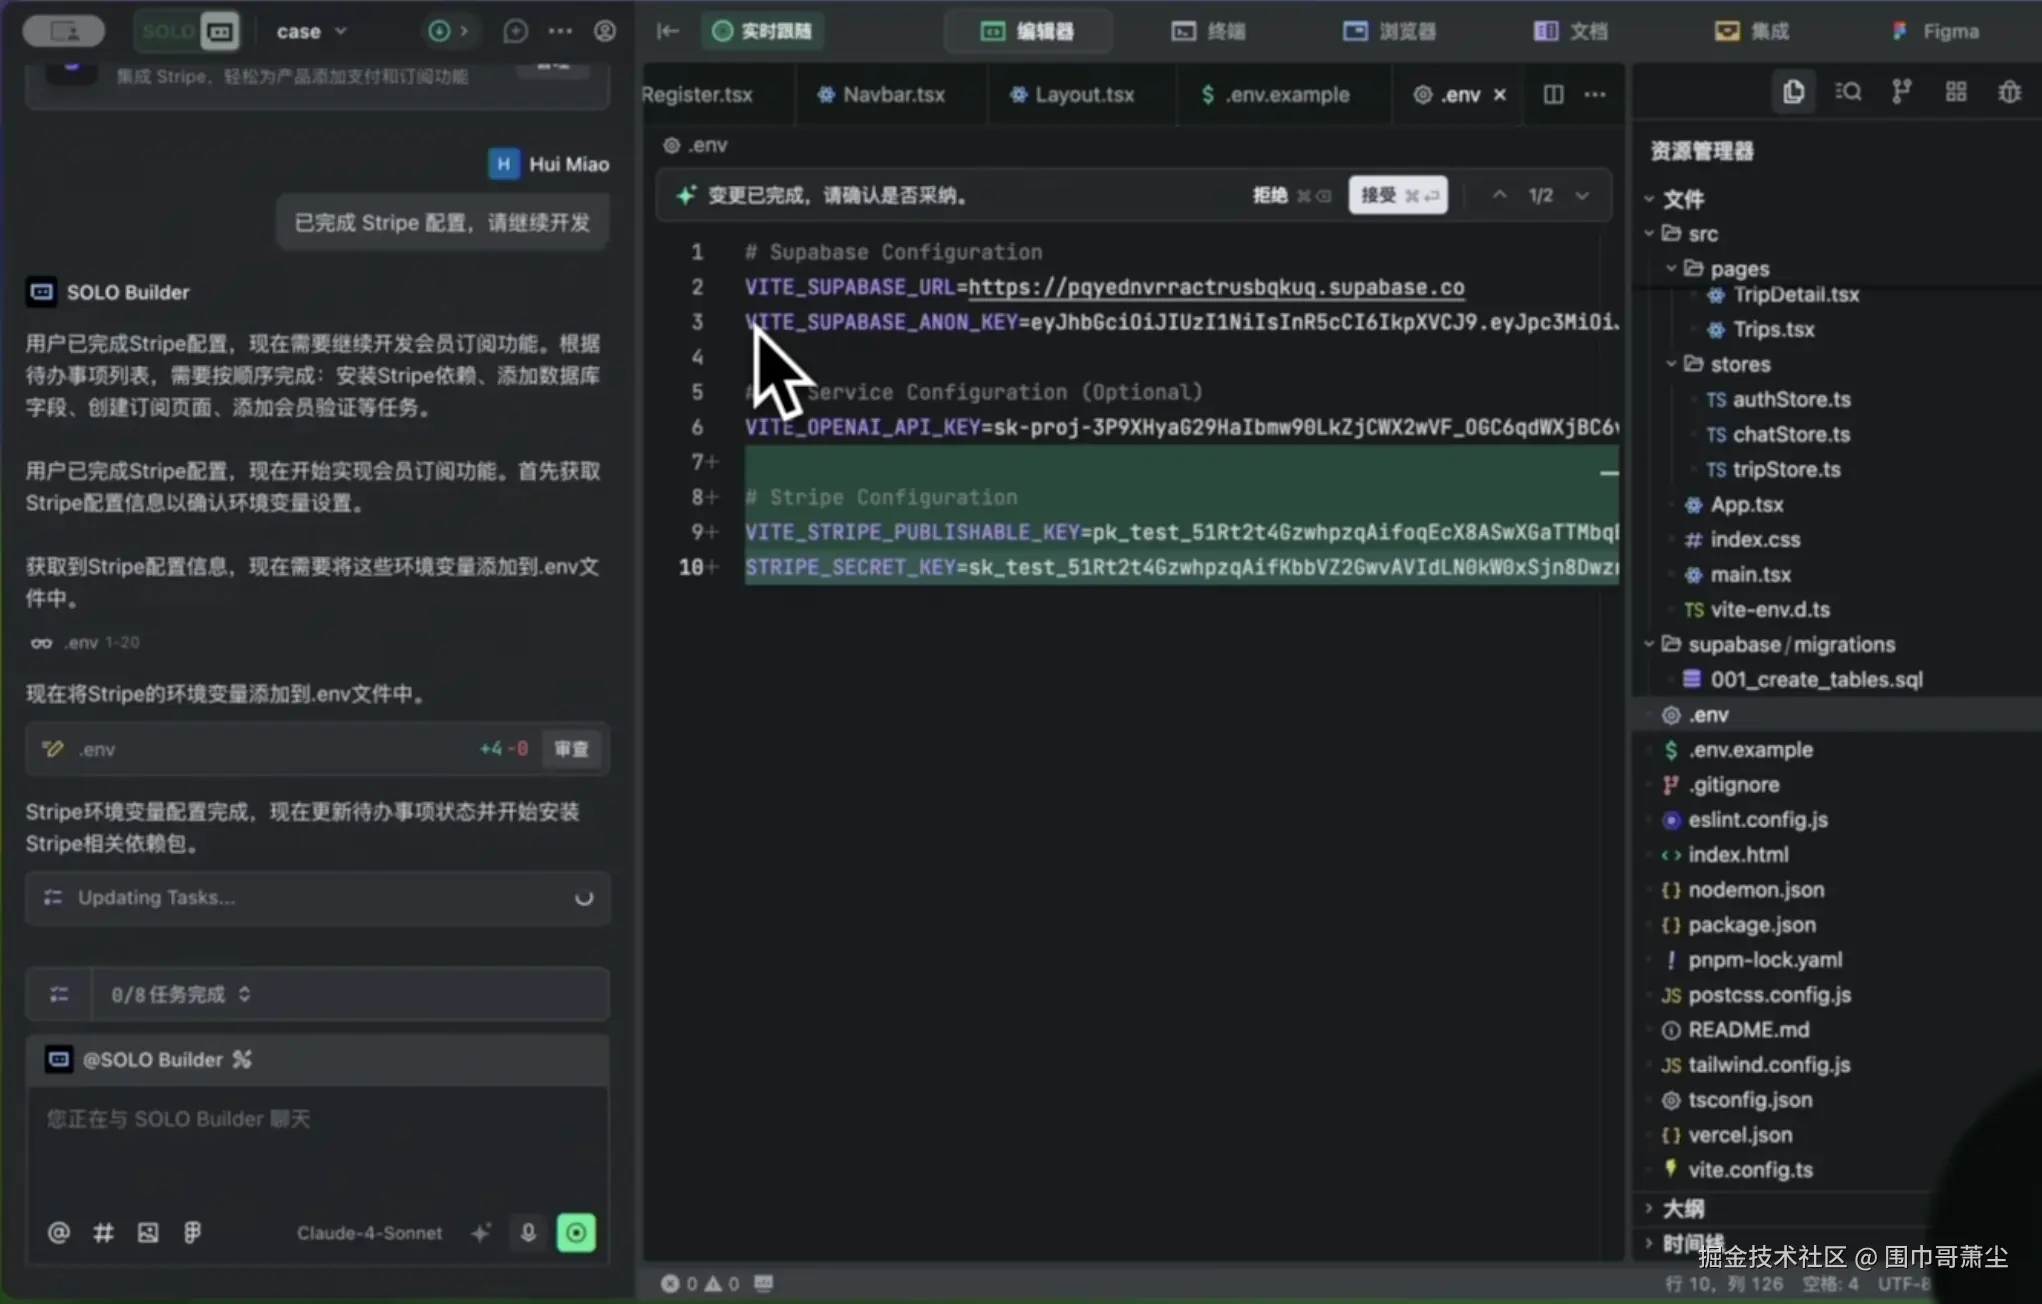Open the source control branch icon

click(x=1902, y=92)
